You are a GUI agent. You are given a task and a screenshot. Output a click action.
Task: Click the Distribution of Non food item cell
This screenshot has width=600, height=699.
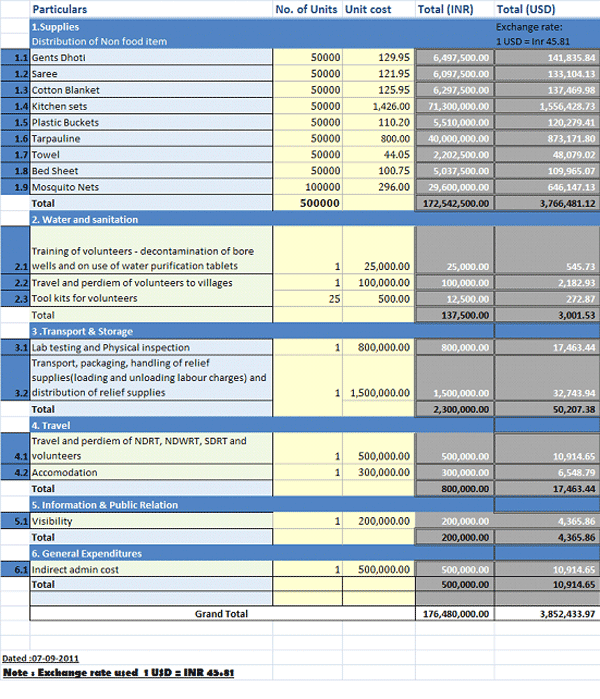[99, 41]
